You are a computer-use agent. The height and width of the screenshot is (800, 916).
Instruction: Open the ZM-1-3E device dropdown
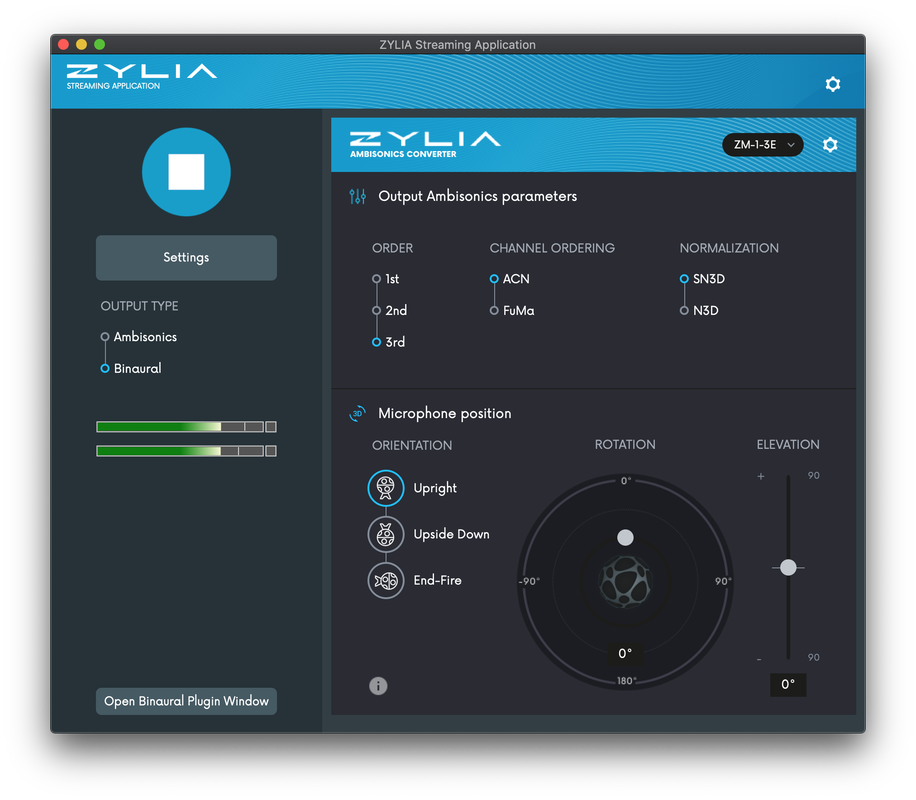(762, 144)
